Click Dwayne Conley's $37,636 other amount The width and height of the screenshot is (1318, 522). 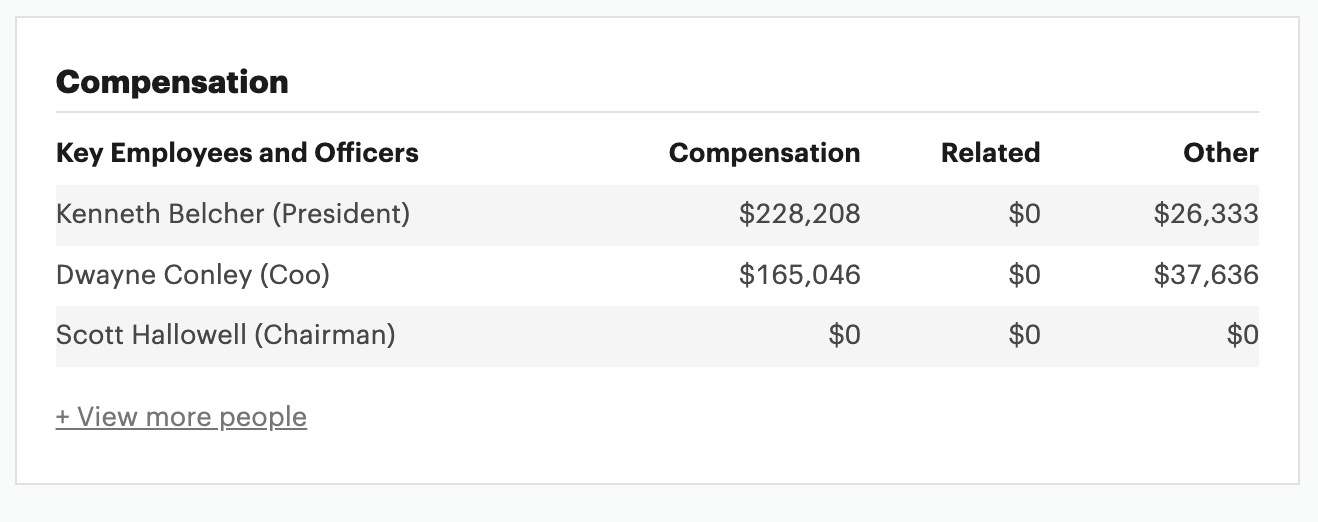point(1206,275)
